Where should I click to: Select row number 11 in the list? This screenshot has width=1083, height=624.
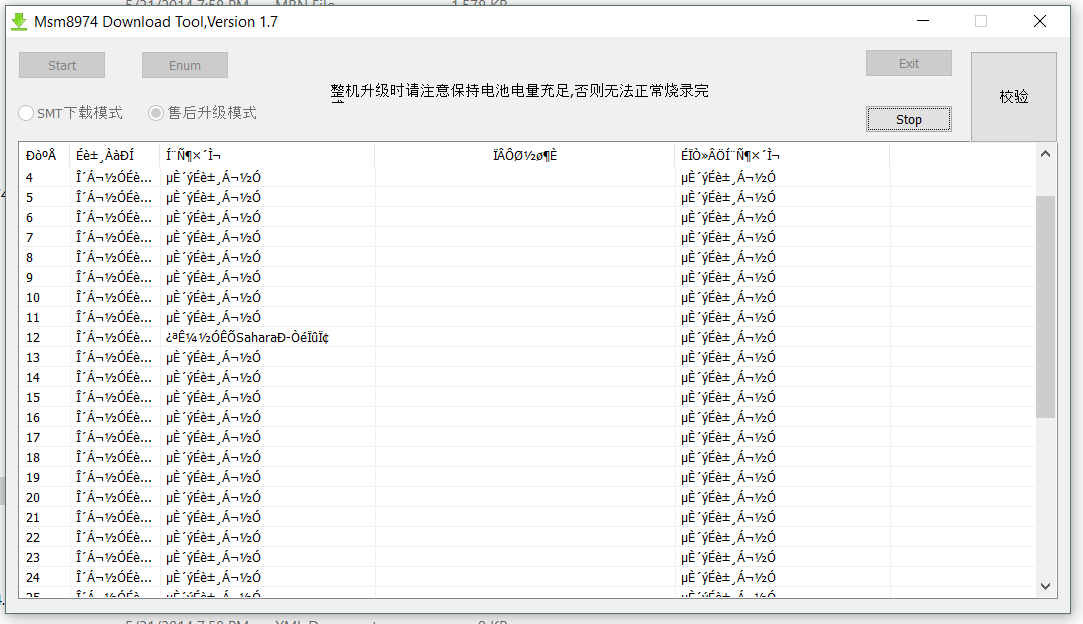[527, 318]
